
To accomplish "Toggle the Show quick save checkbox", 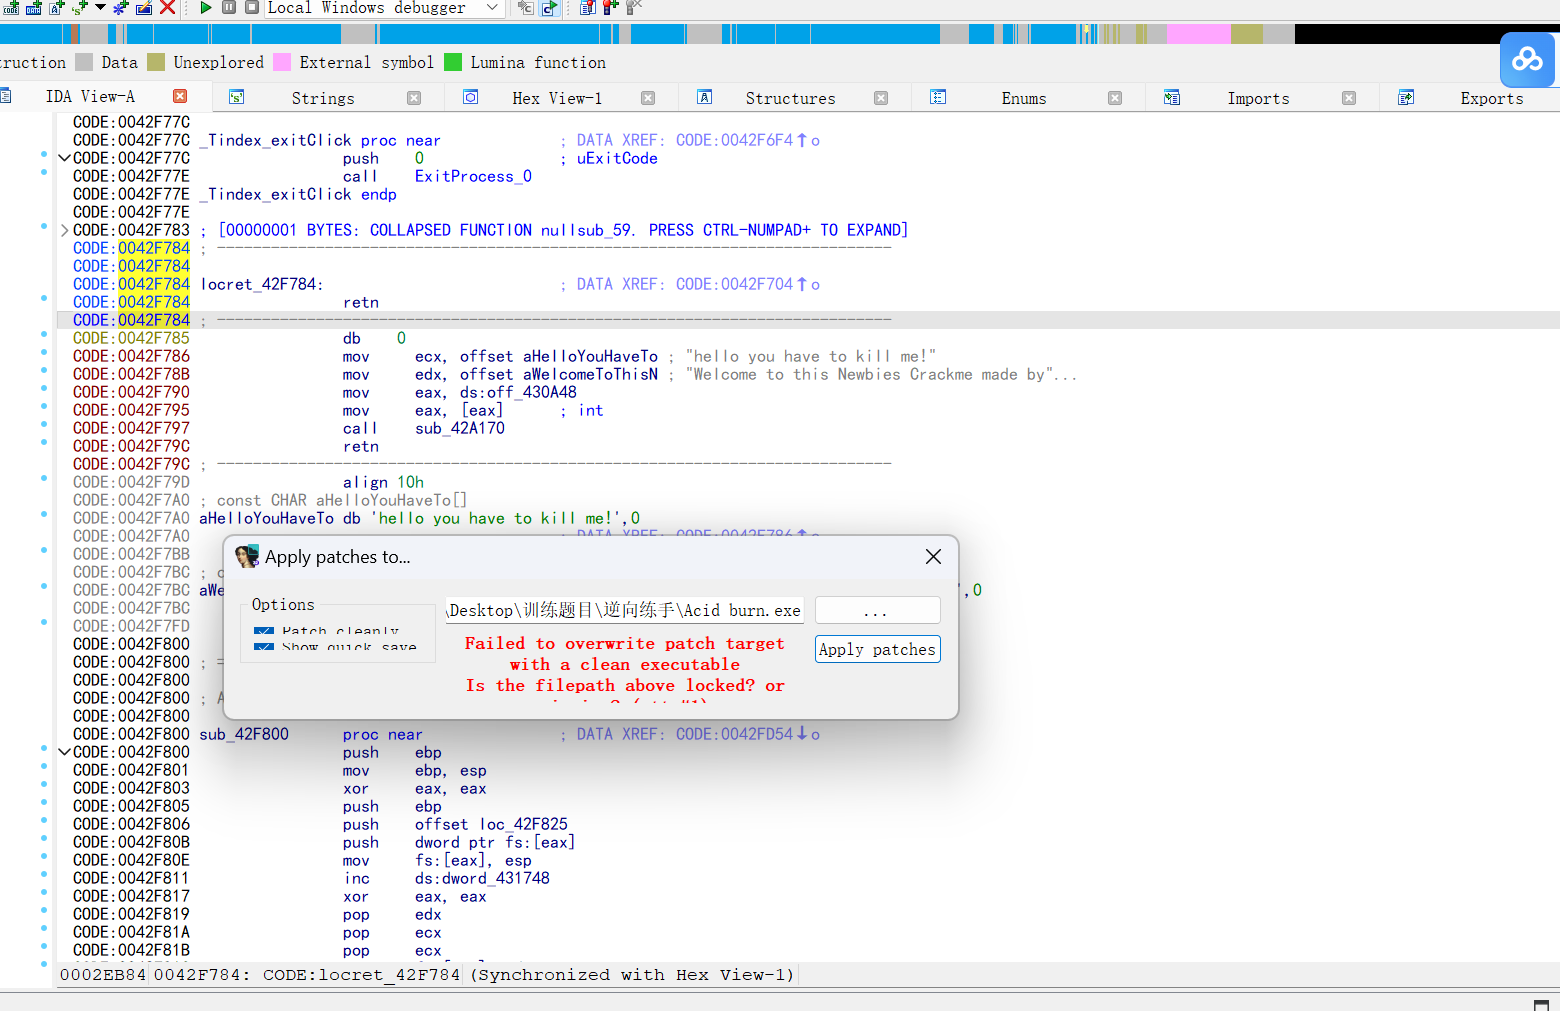I will click(x=264, y=648).
